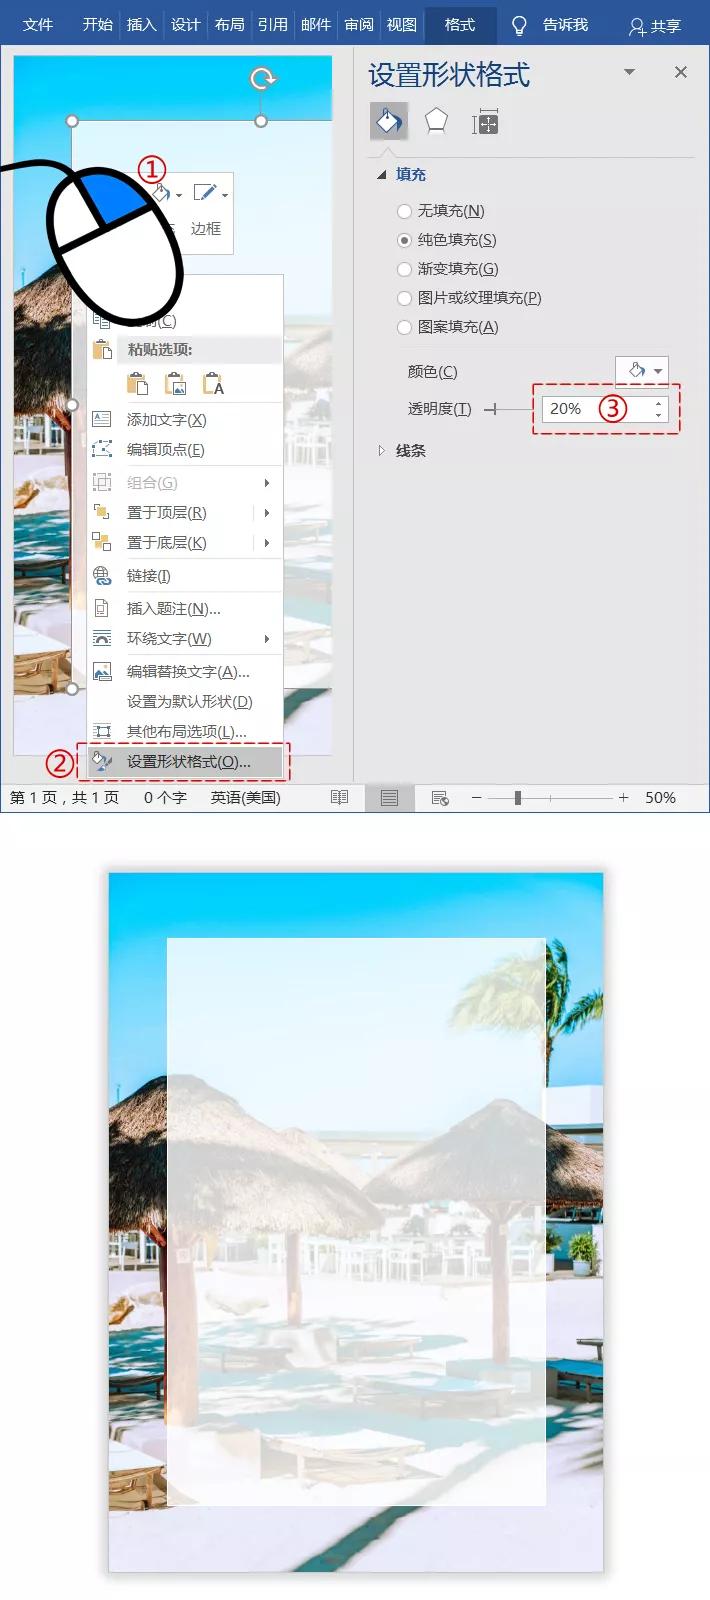Click the zoom out minus button
The width and height of the screenshot is (710, 1600).
(477, 798)
